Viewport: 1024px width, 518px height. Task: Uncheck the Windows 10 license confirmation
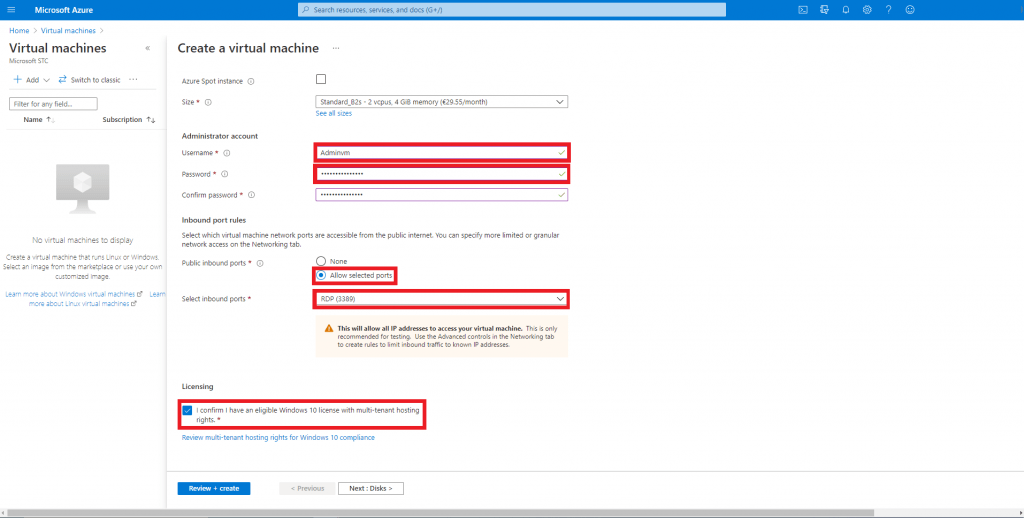click(x=188, y=410)
